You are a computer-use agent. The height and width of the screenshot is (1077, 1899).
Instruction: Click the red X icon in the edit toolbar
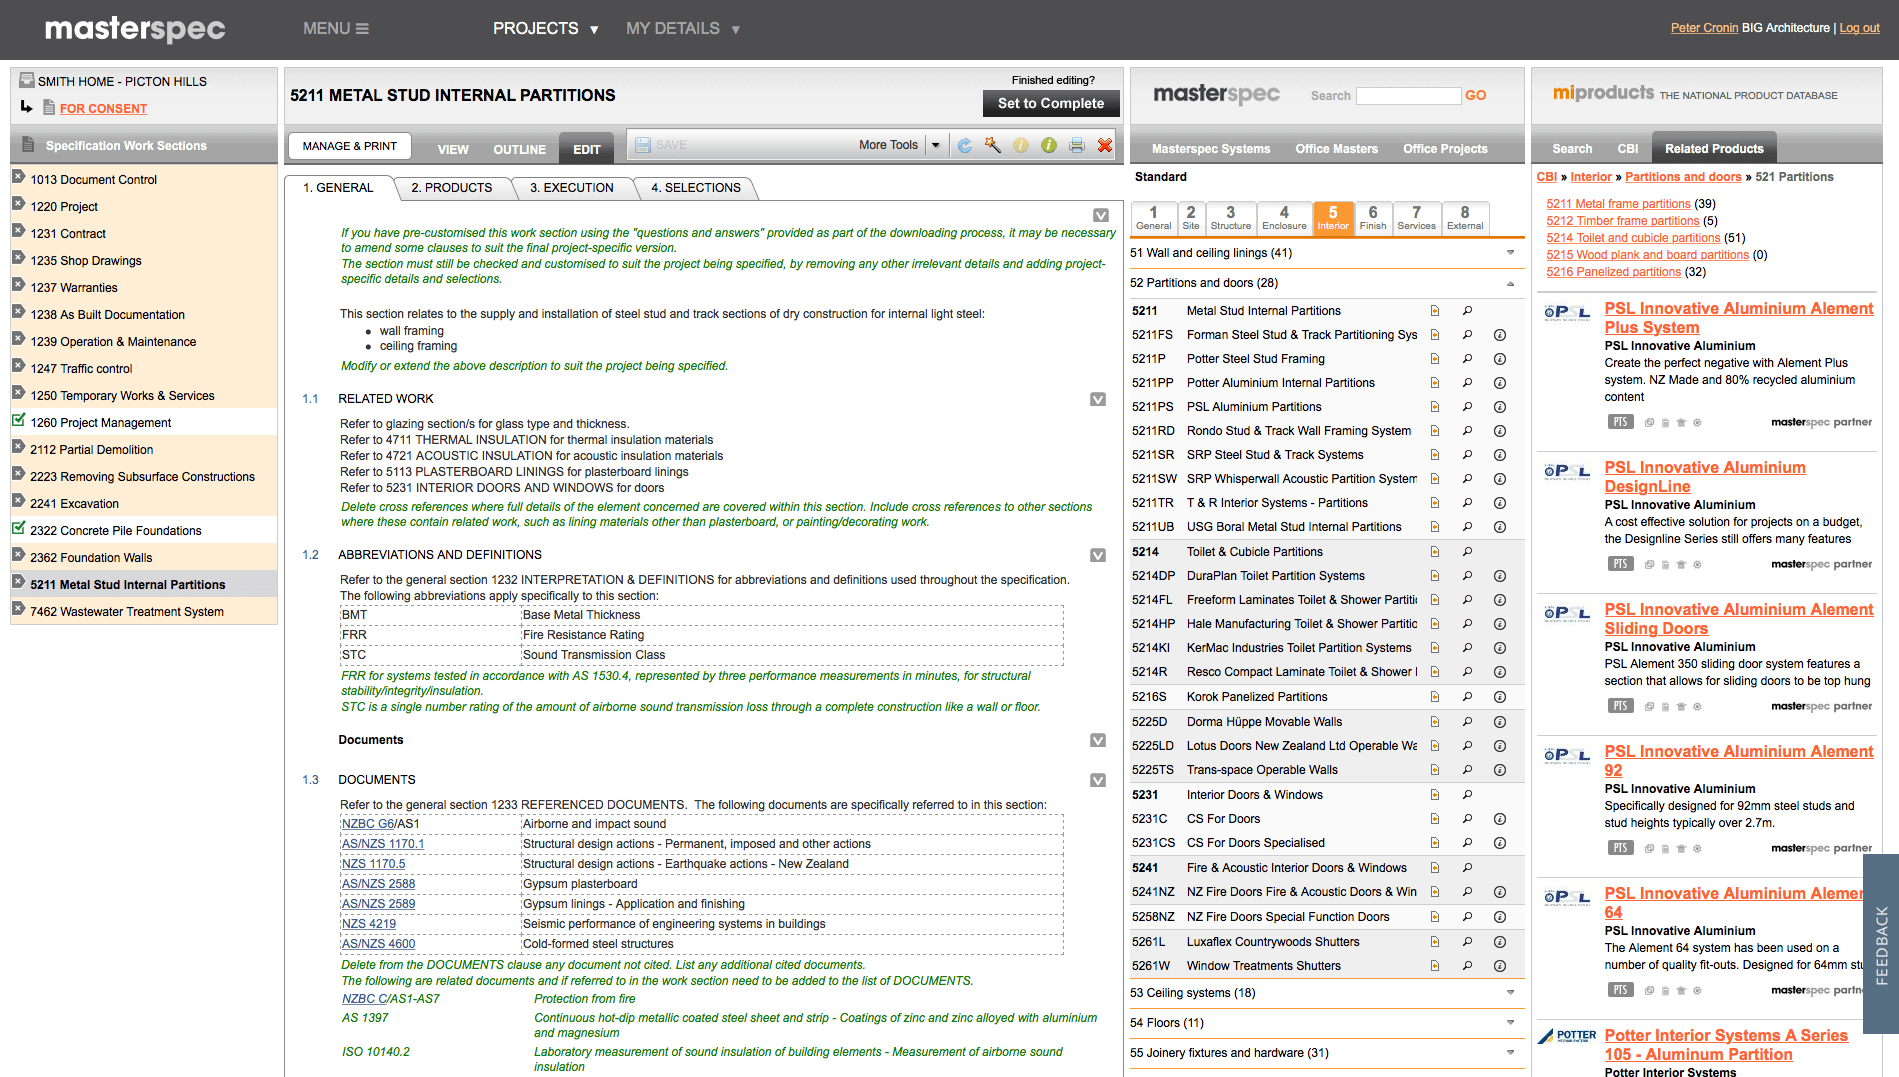click(1104, 146)
